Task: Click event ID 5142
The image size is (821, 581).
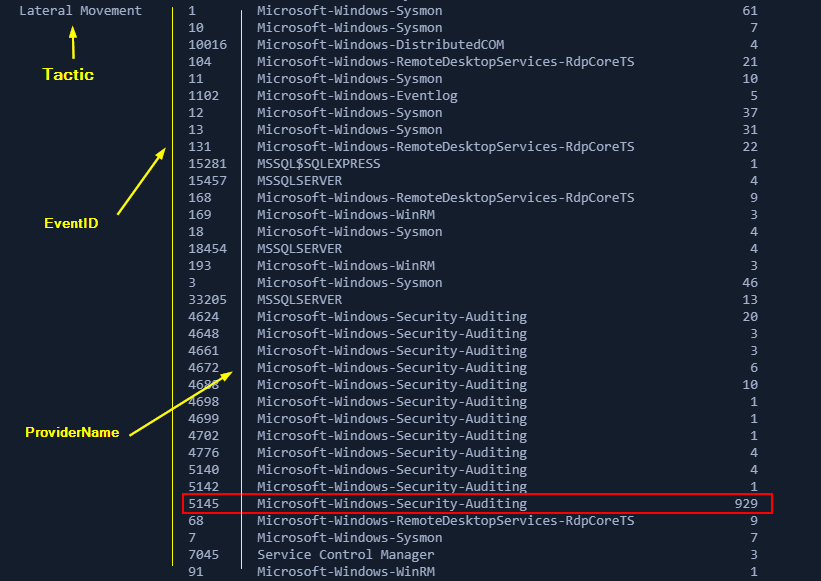Action: click(204, 487)
